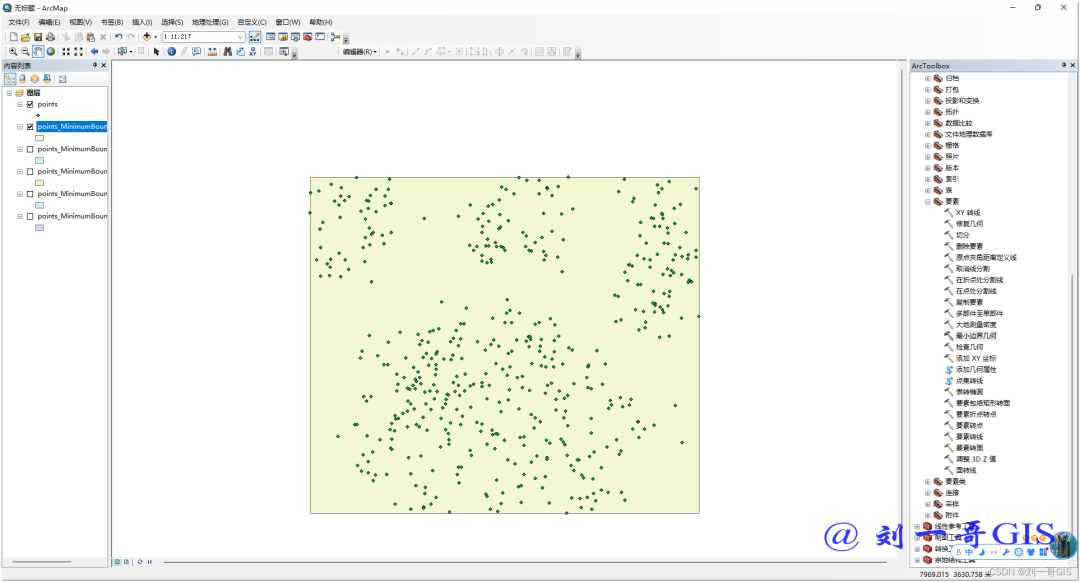Open the Find binoculars tool
Screen dimensions: 1080x582
click(x=227, y=52)
